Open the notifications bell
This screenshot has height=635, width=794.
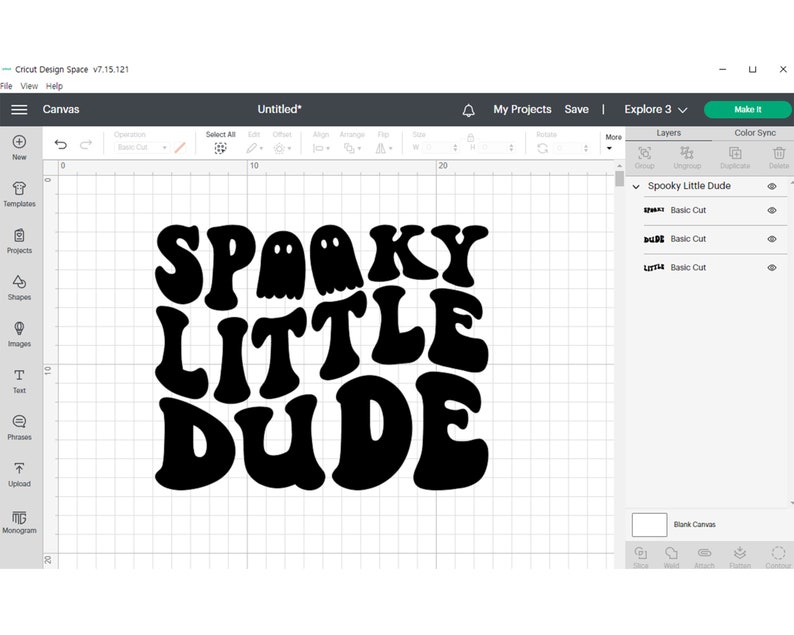click(x=468, y=110)
